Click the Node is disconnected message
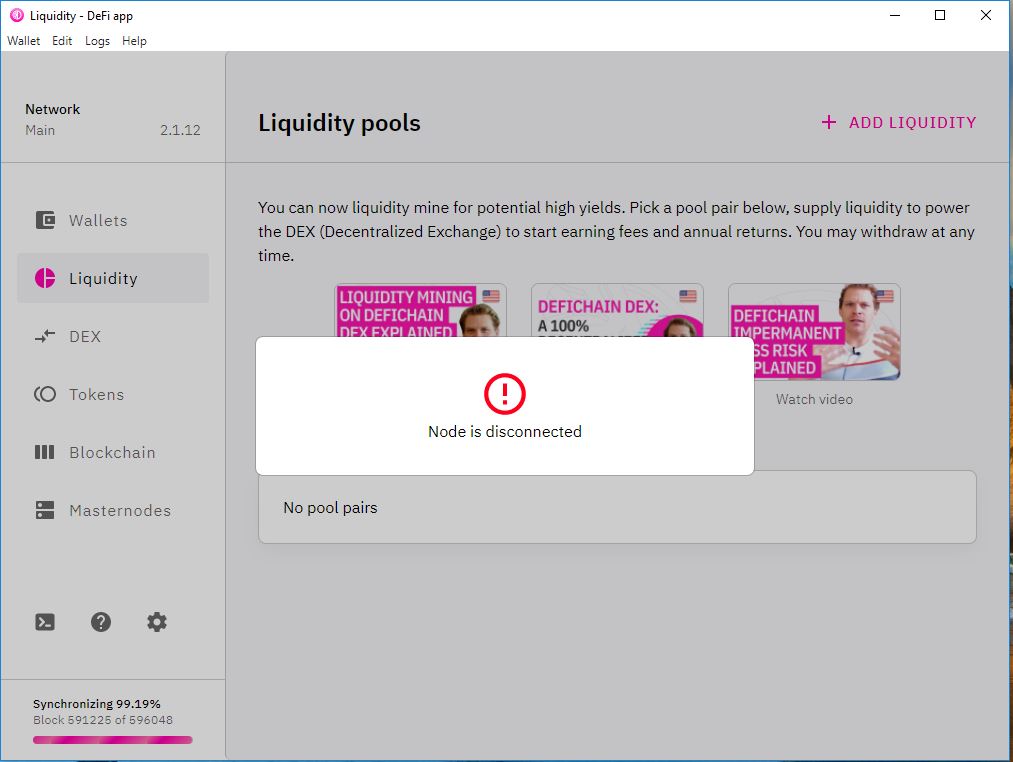Screen dimensions: 1013x762 (x=505, y=432)
